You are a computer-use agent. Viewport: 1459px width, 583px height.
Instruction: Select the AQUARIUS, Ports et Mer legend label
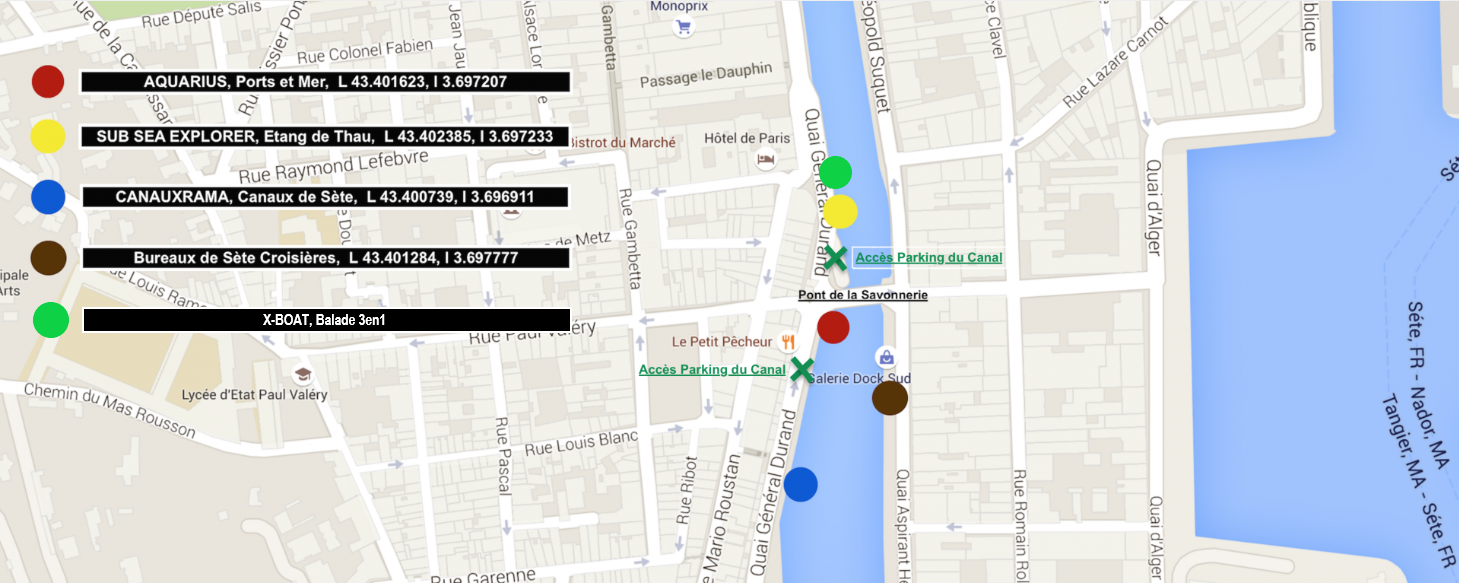coord(326,82)
